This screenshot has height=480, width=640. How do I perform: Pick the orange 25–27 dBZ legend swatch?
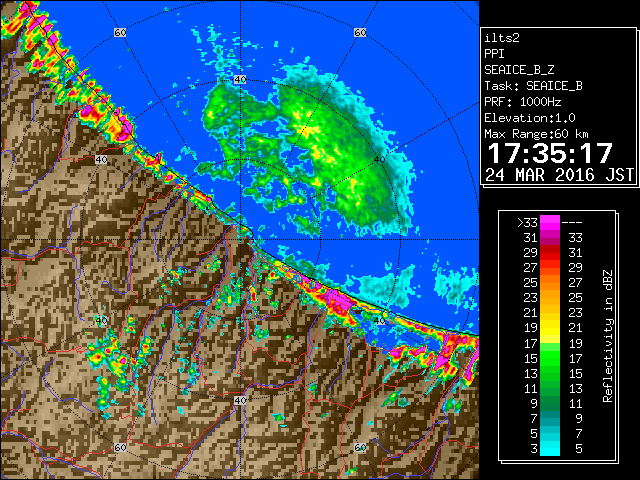click(x=550, y=283)
